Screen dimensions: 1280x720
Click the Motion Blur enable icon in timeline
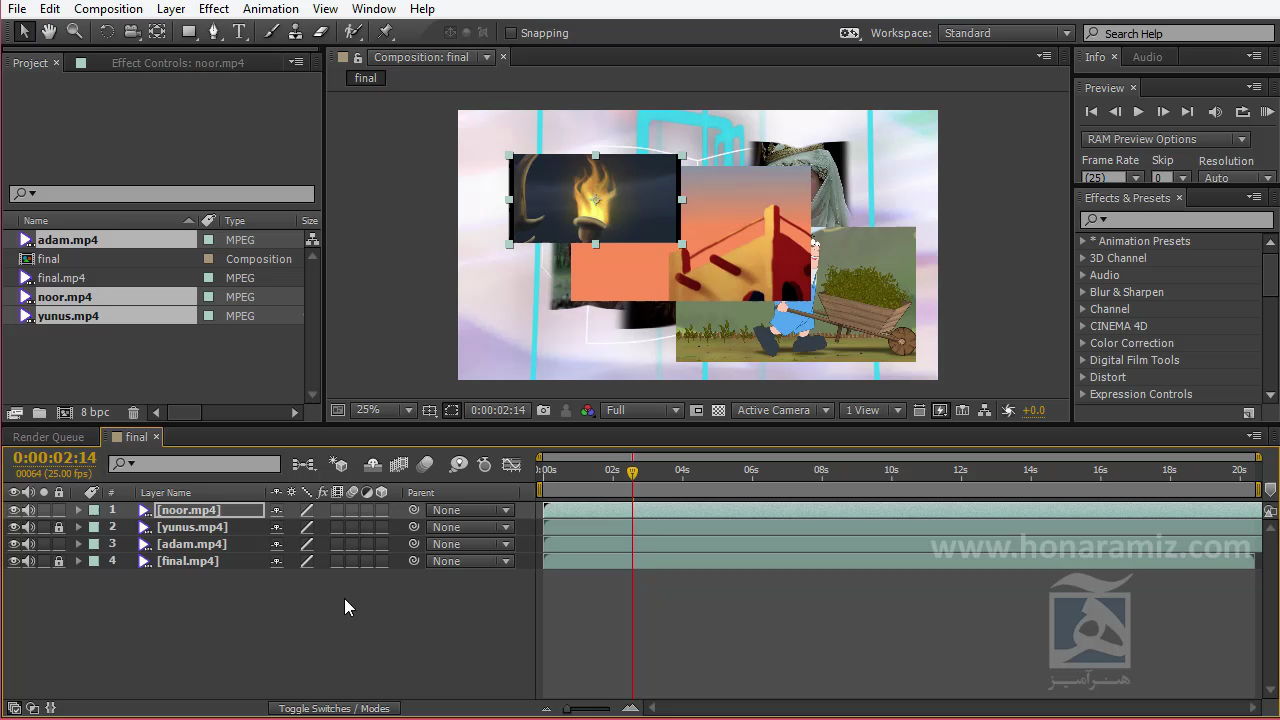[x=425, y=465]
